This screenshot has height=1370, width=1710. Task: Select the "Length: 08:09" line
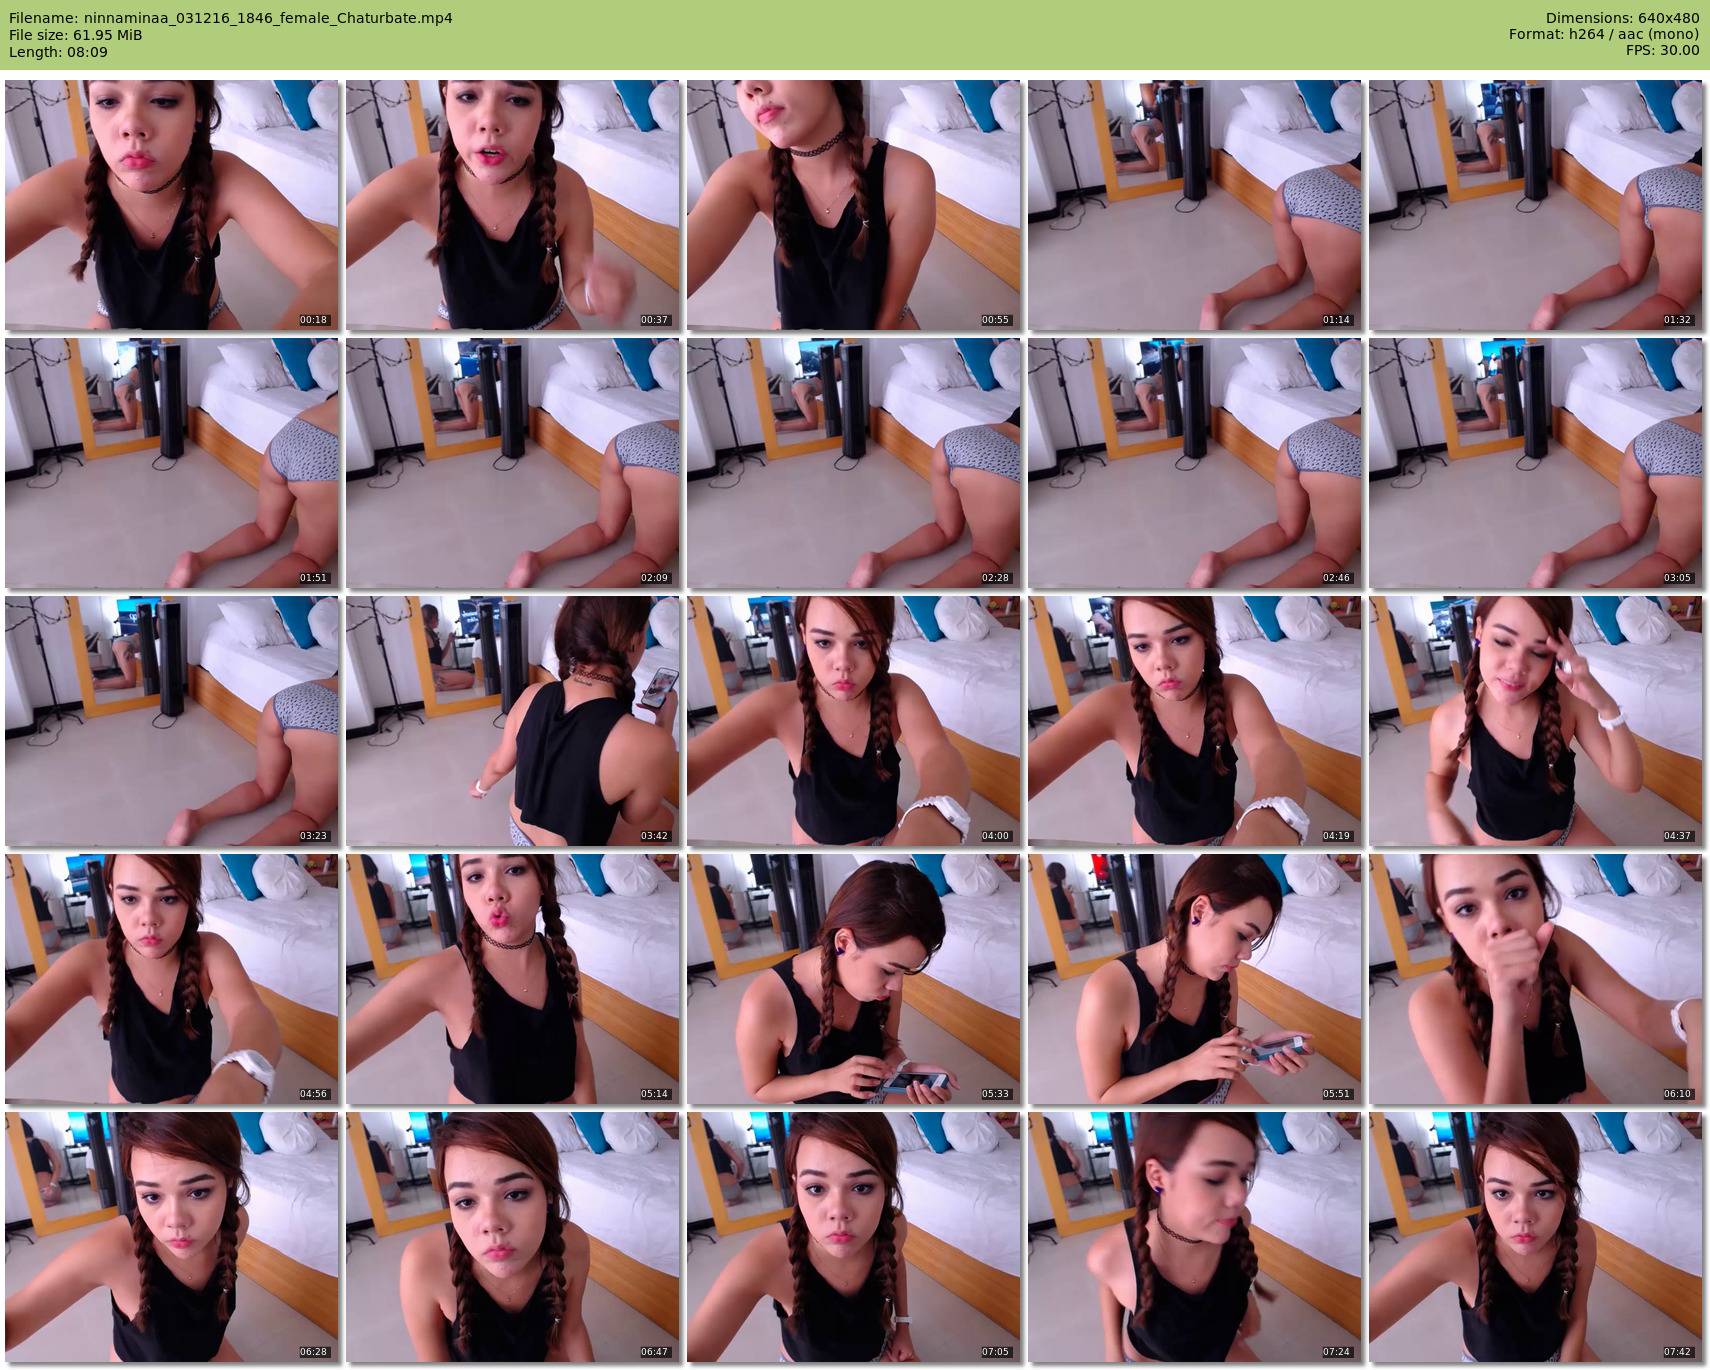58,52
